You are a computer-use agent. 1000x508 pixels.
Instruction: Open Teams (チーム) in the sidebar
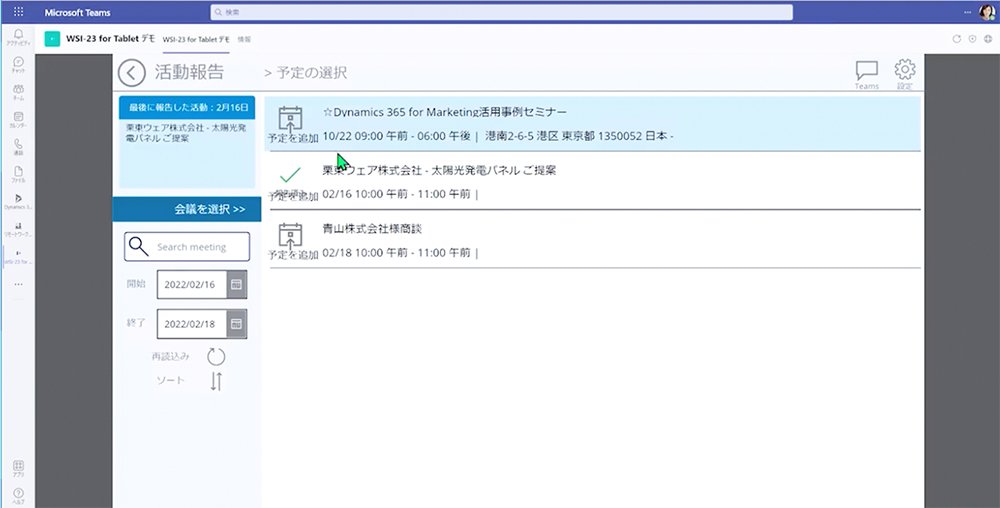18,92
